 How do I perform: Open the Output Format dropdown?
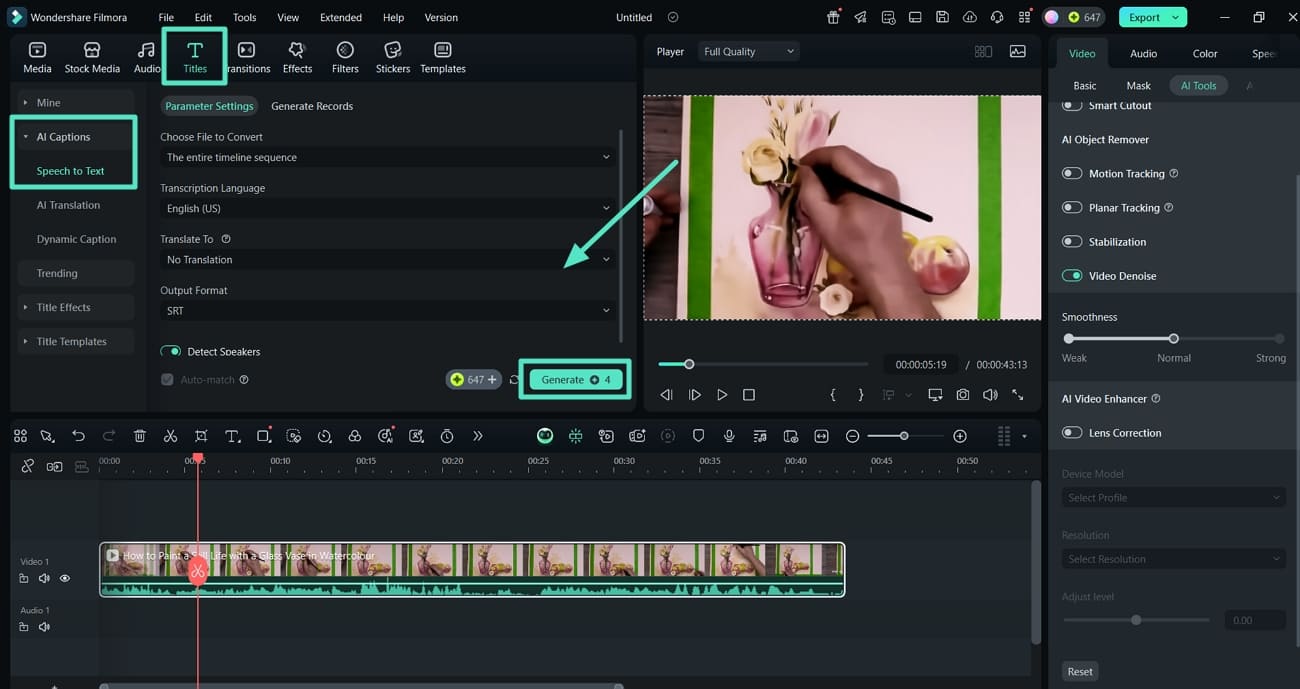click(388, 310)
